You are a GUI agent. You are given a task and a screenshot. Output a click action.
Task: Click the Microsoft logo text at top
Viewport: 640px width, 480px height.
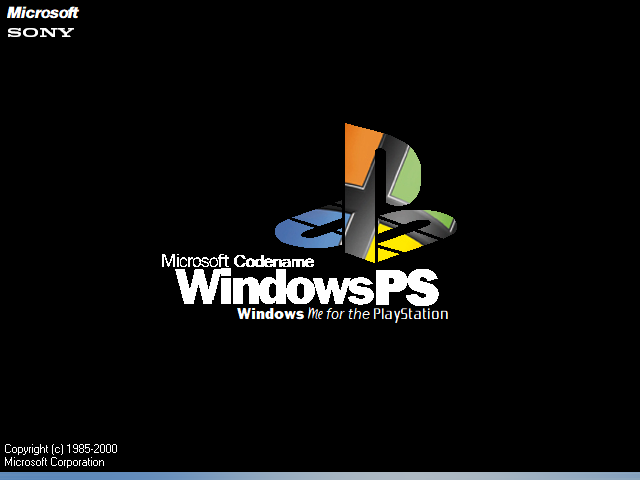point(42,13)
